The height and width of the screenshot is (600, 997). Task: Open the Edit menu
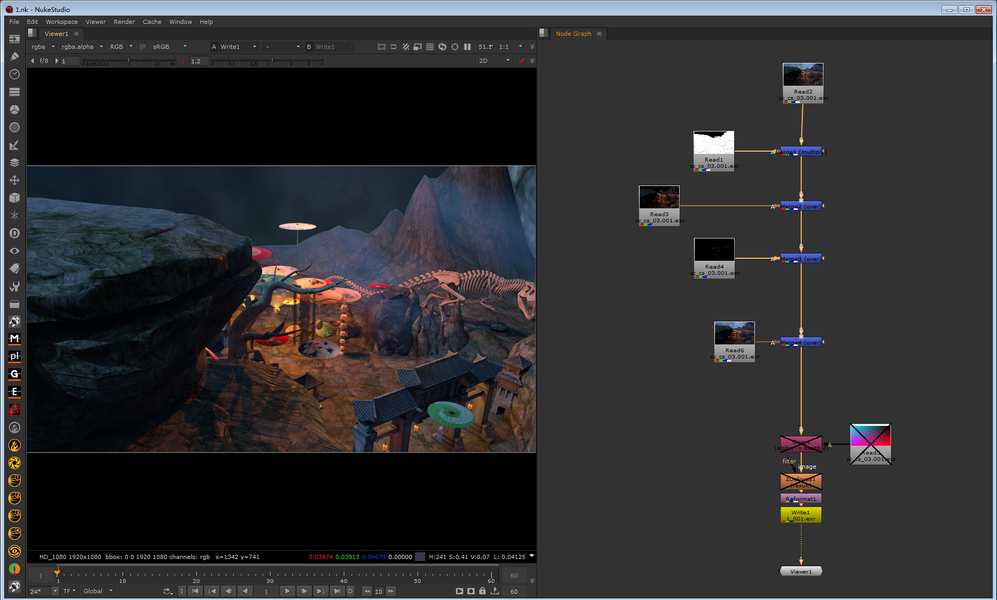tap(32, 22)
